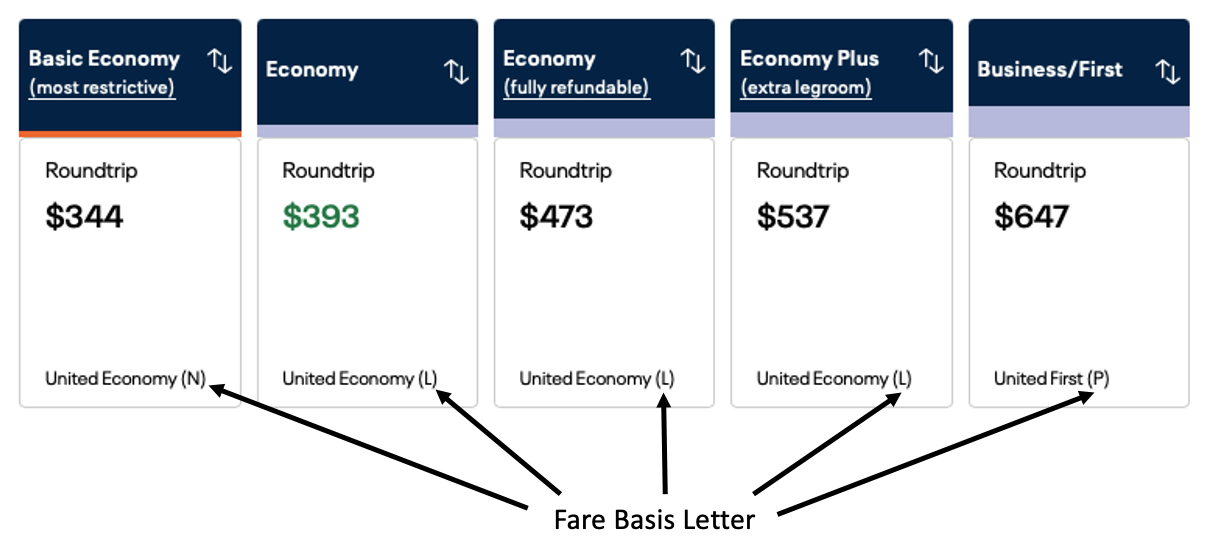
Task: Select the $647 Business/First fare
Action: [x=1031, y=216]
